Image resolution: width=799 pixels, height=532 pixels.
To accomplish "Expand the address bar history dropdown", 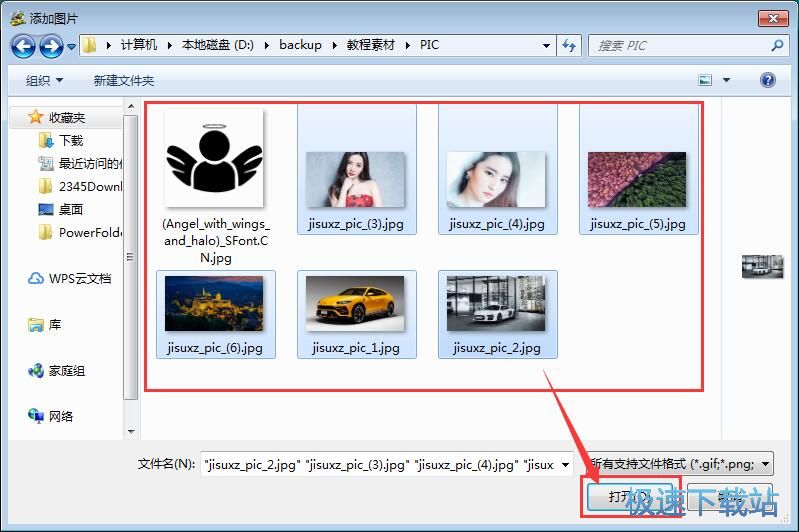I will point(546,45).
